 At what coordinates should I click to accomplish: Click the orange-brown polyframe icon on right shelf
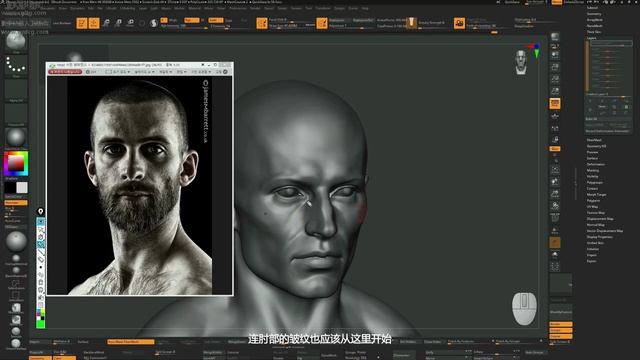point(555,243)
